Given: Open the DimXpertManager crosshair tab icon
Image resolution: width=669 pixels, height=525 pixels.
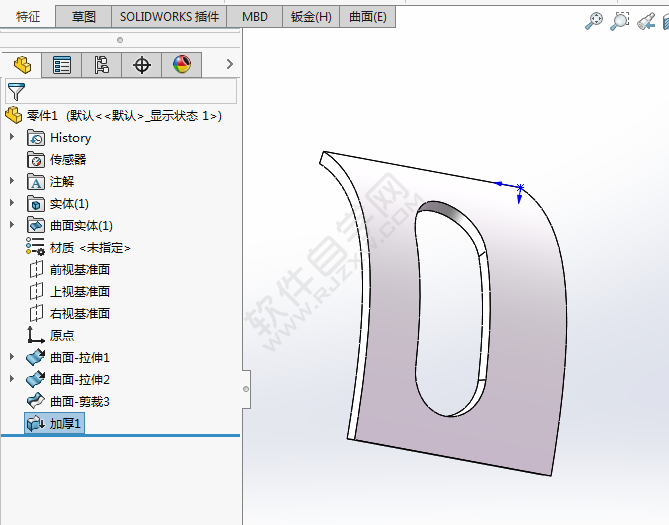Looking at the screenshot, I should pos(142,65).
